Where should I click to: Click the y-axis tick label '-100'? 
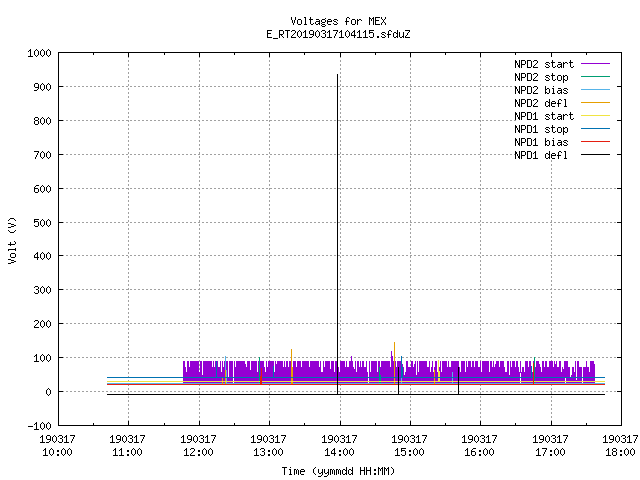40,426
